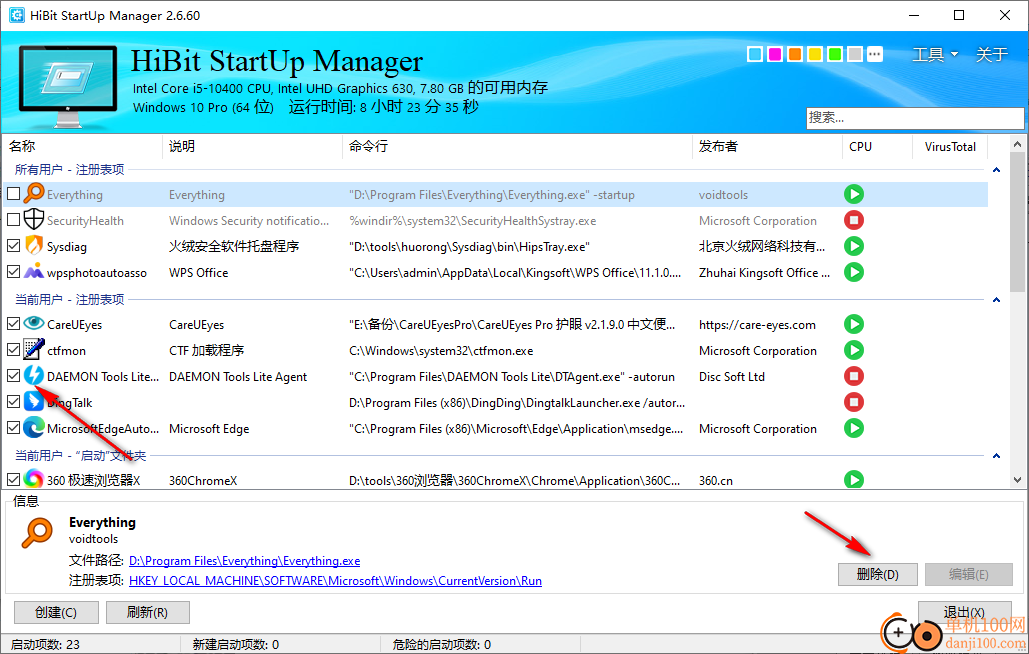Image resolution: width=1029 pixels, height=654 pixels.
Task: Click the 创建(C) button
Action: point(56,613)
